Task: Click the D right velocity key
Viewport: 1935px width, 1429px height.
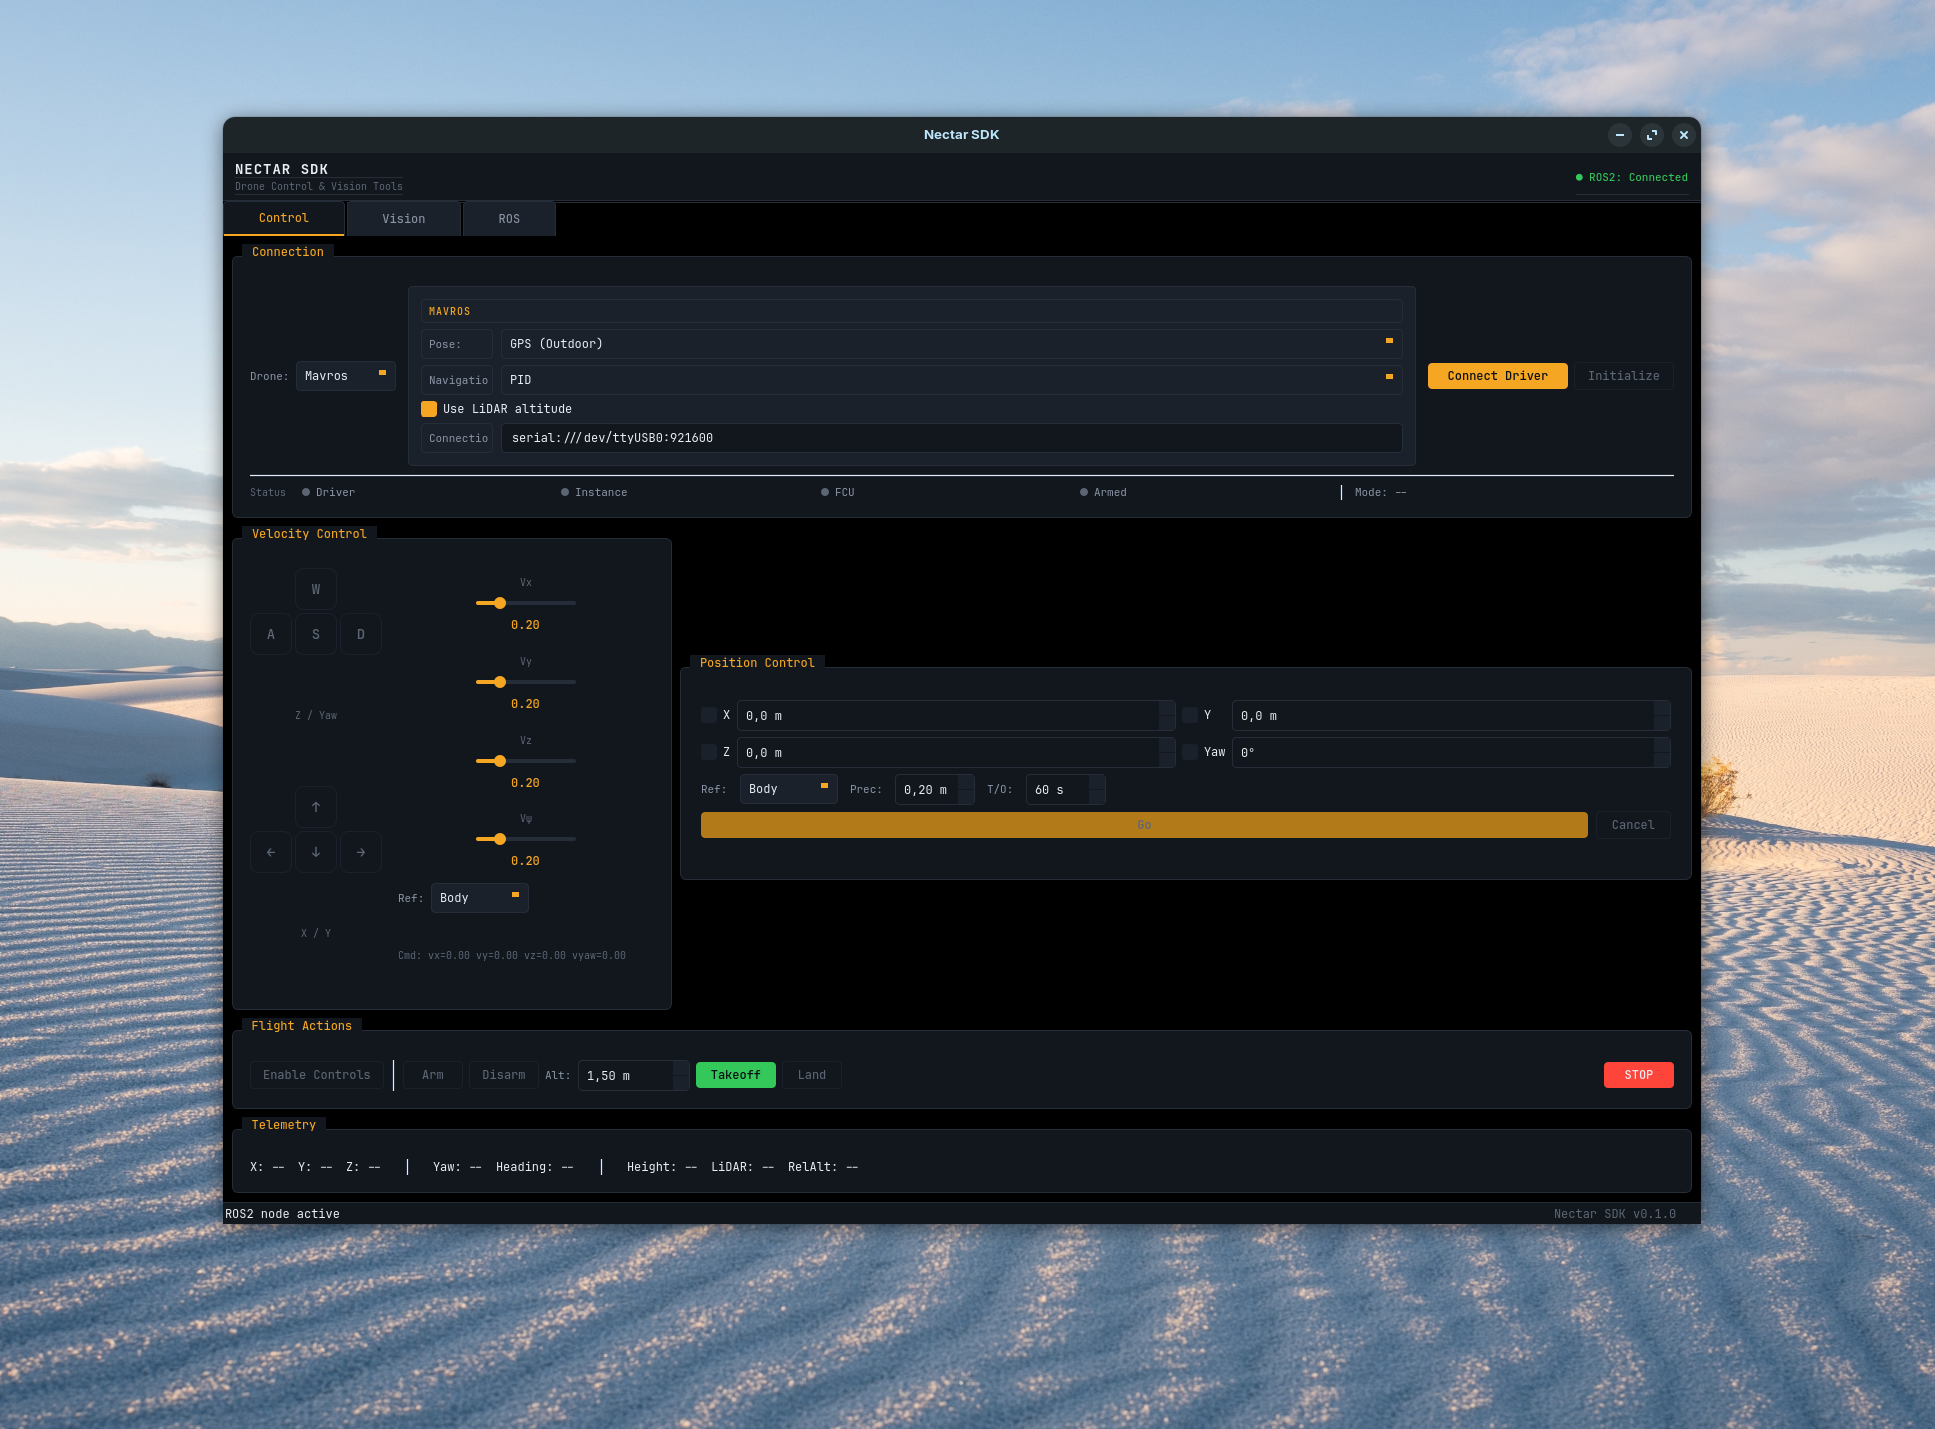Action: [x=361, y=634]
